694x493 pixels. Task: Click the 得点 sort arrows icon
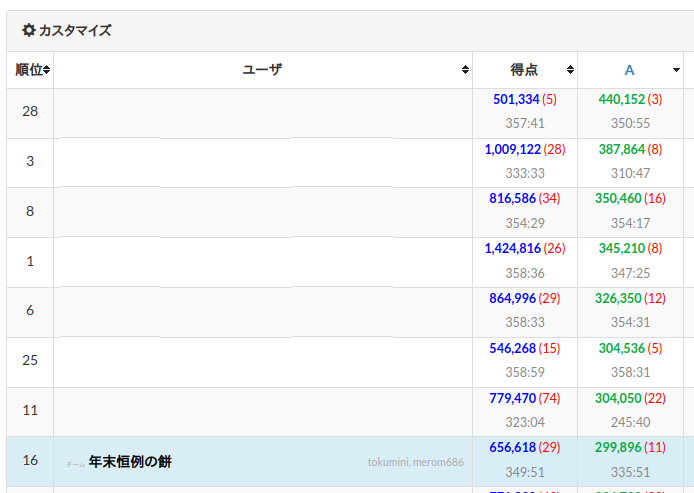571,69
